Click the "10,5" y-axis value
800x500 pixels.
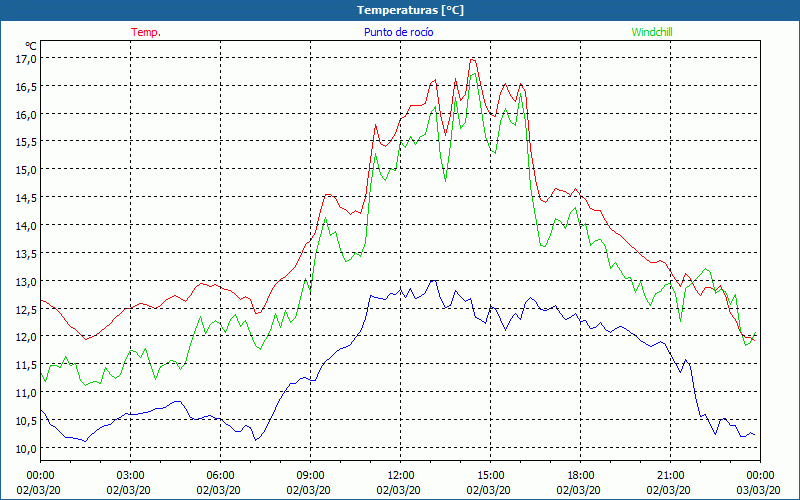coord(26,420)
